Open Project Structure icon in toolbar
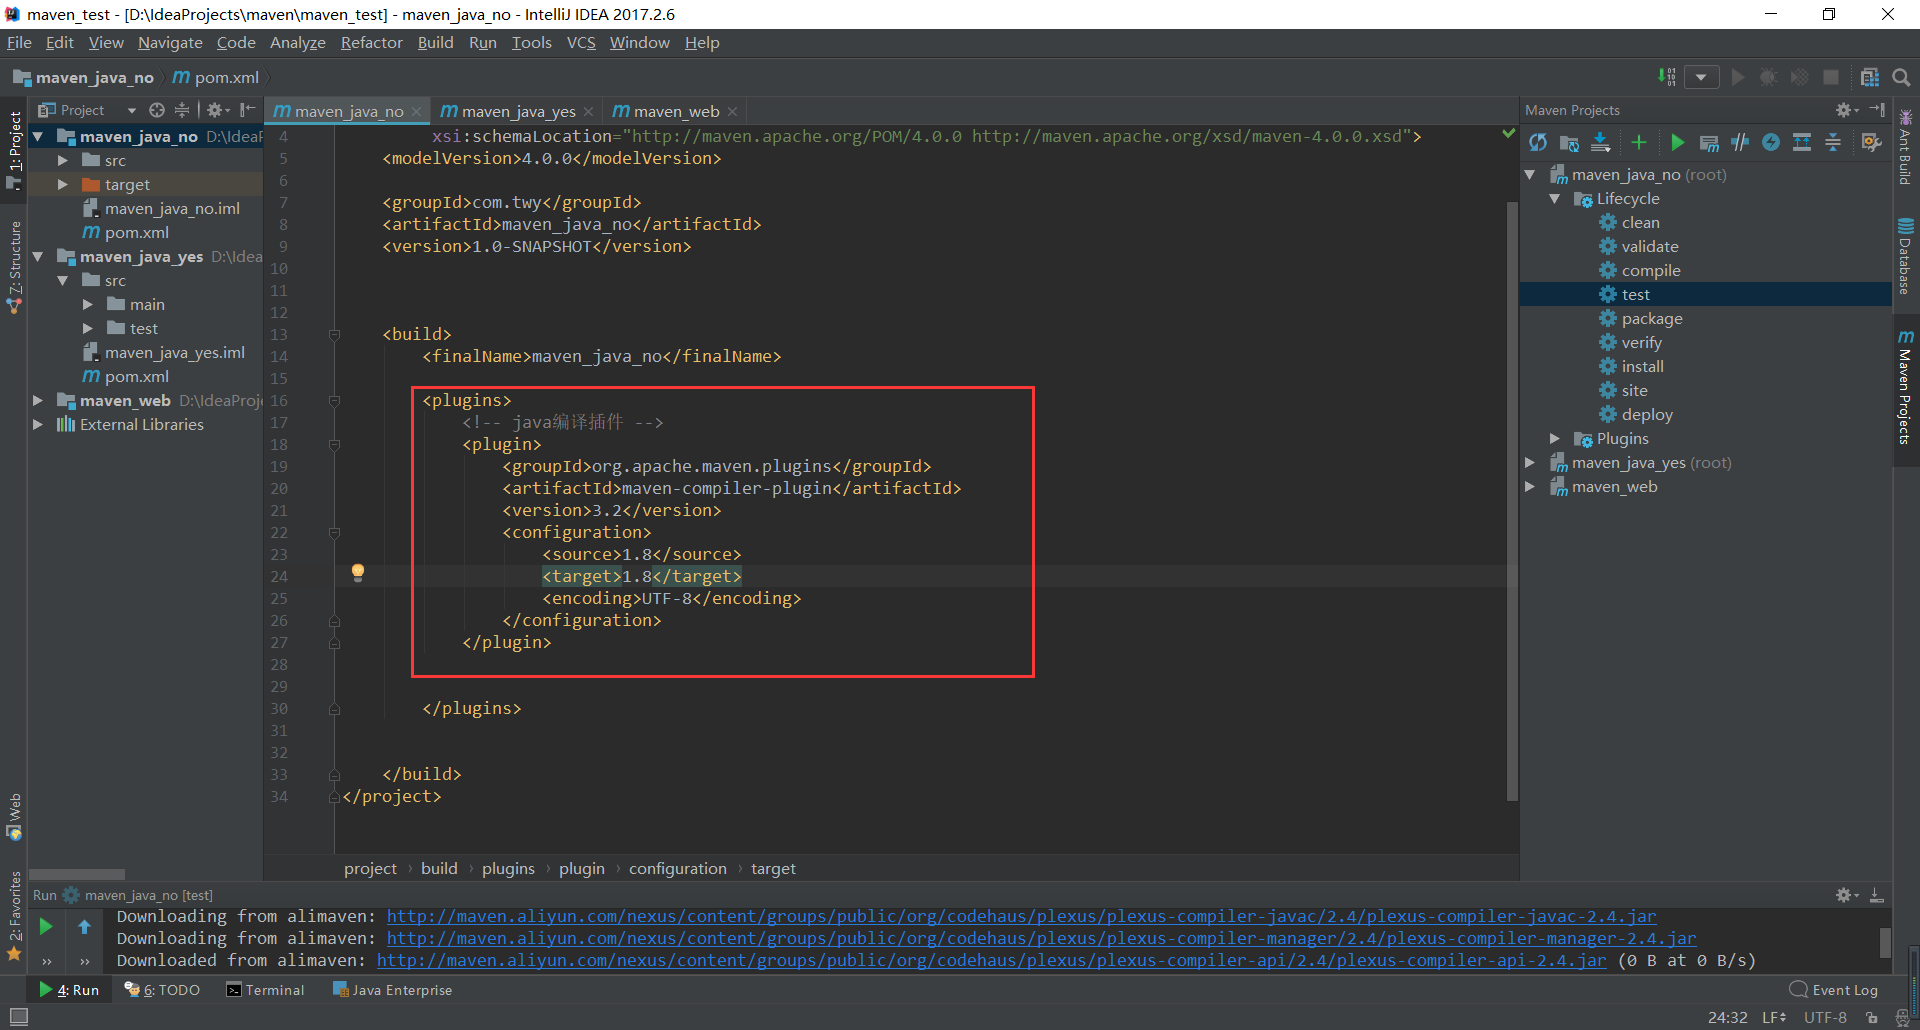 tap(1869, 77)
